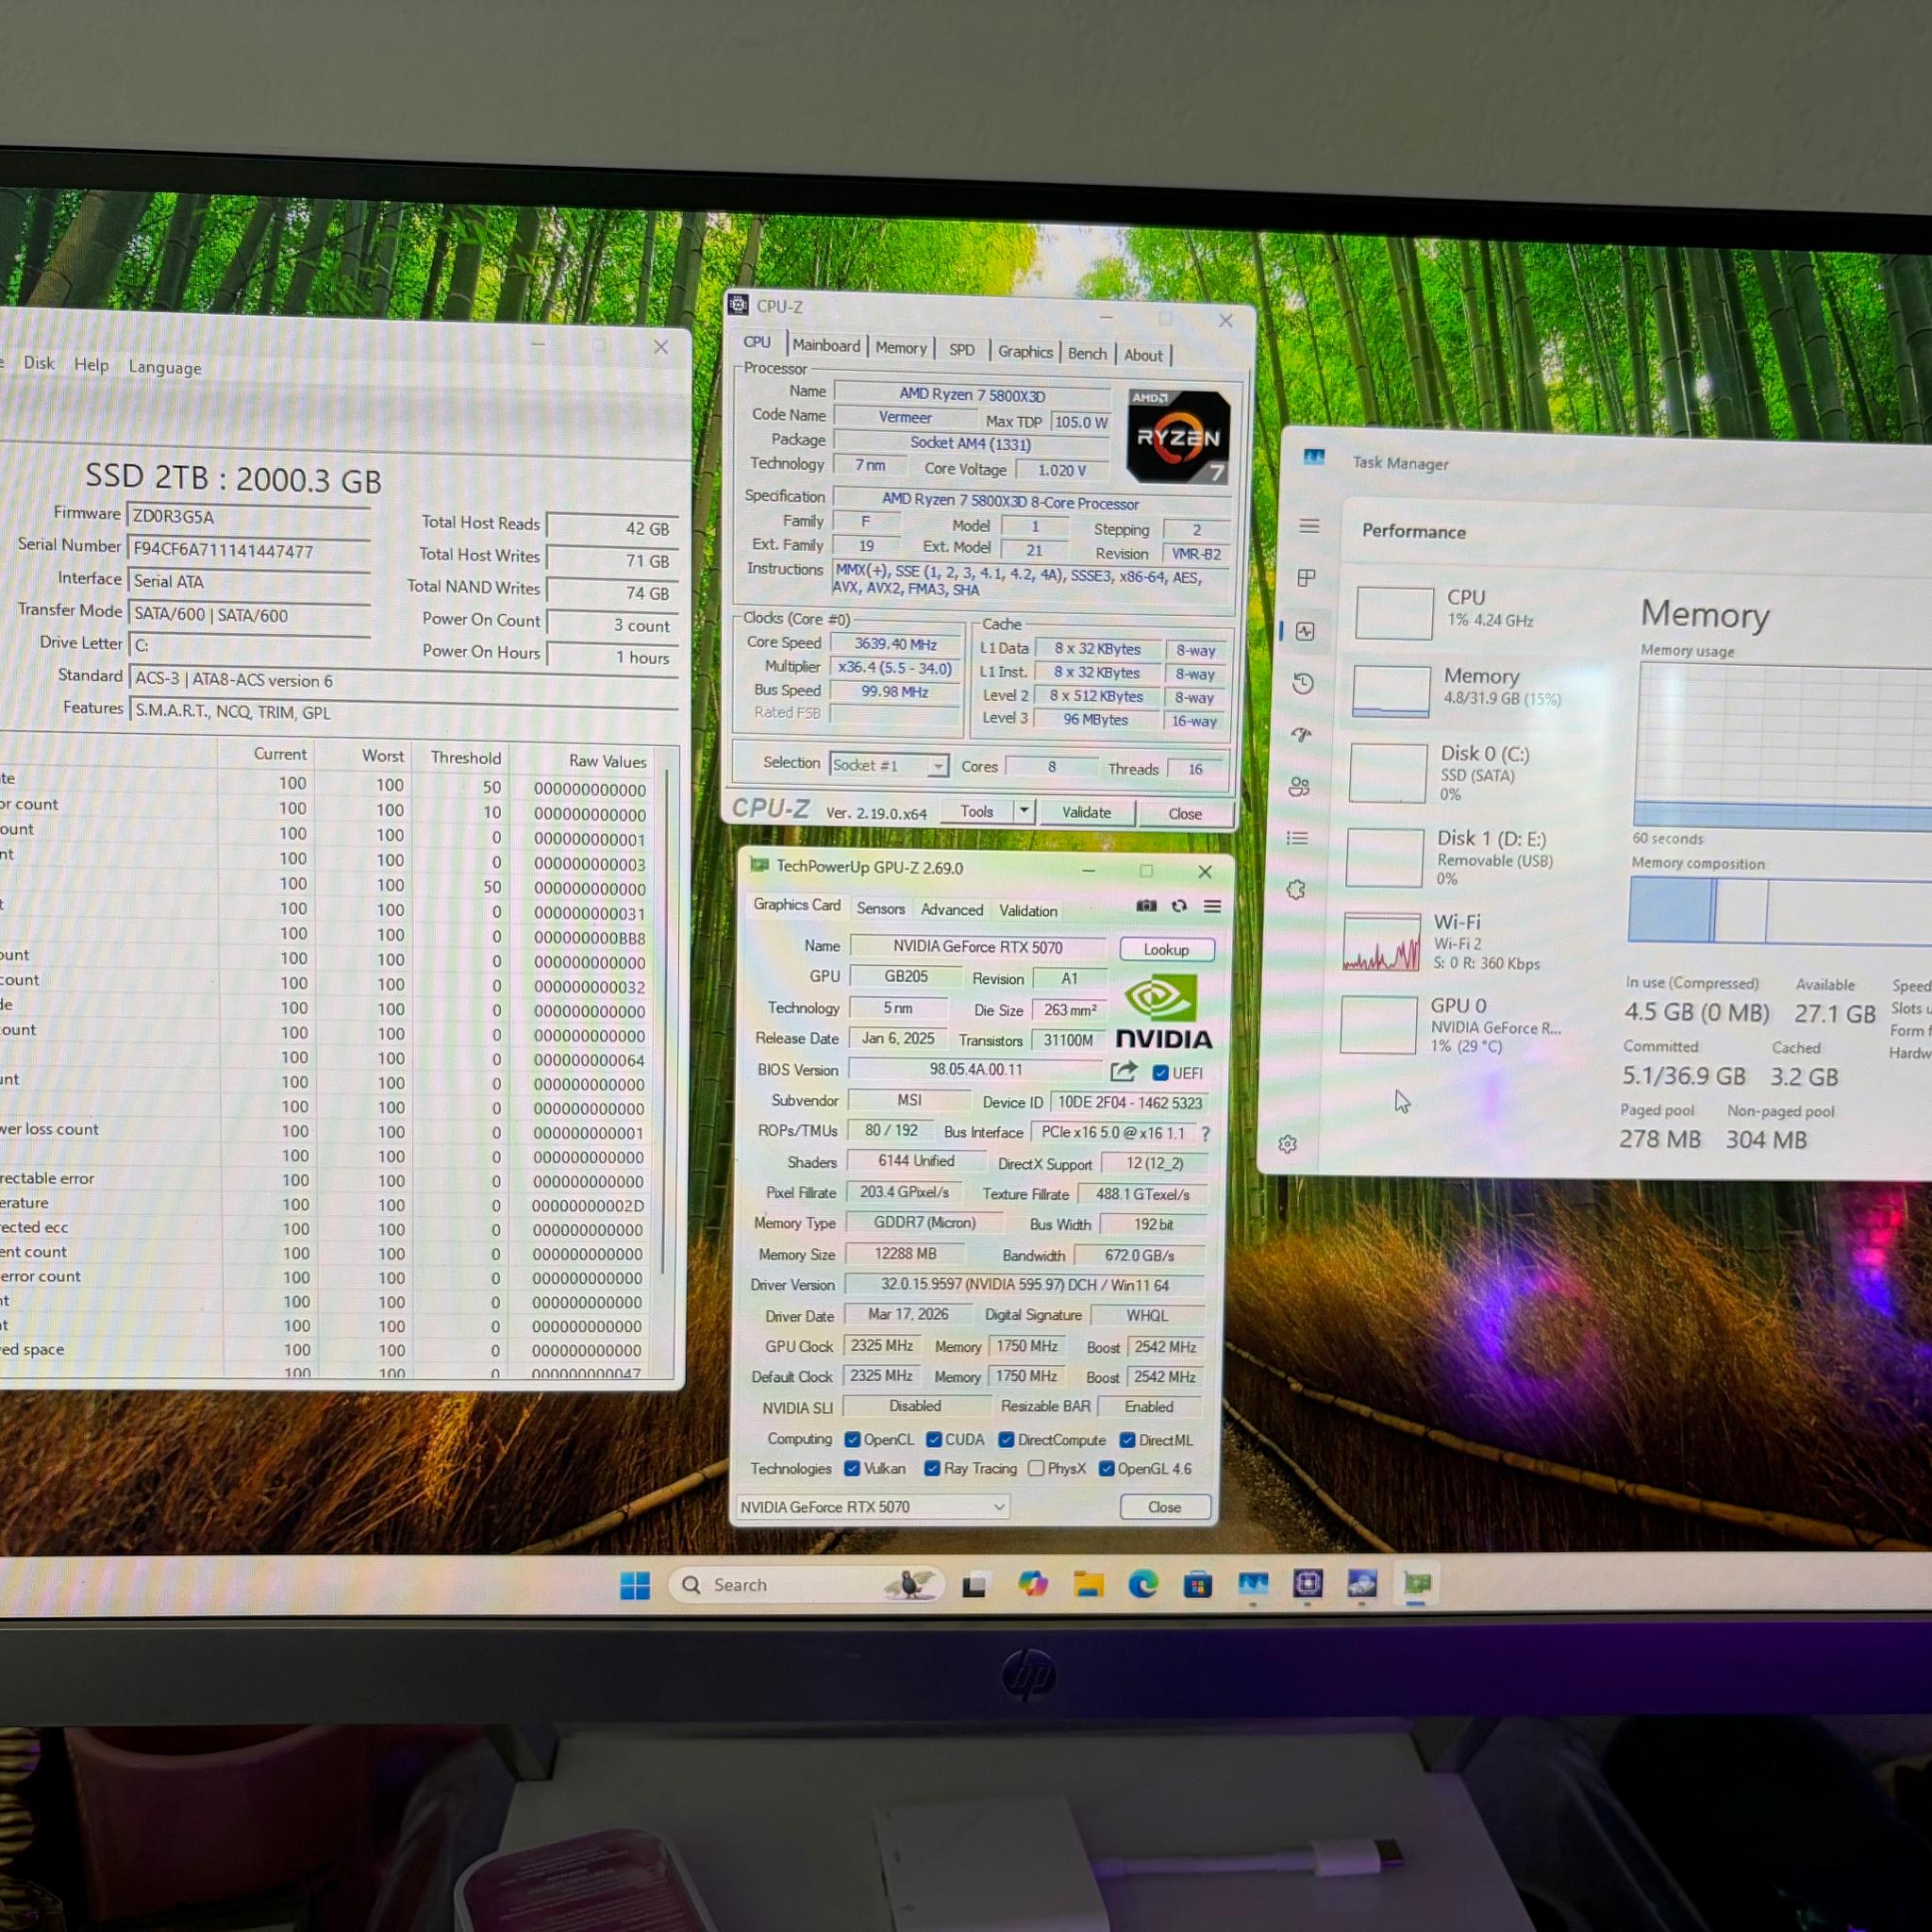The height and width of the screenshot is (1932, 1932).
Task: Open Startup apps icon in Task Manager
Action: point(1301,735)
